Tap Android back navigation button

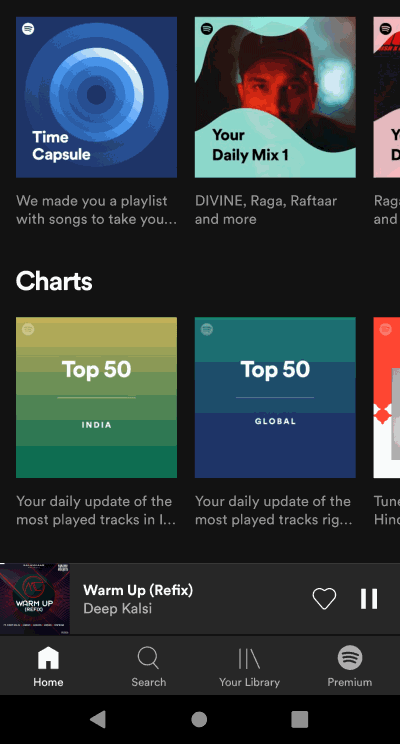pos(98,719)
